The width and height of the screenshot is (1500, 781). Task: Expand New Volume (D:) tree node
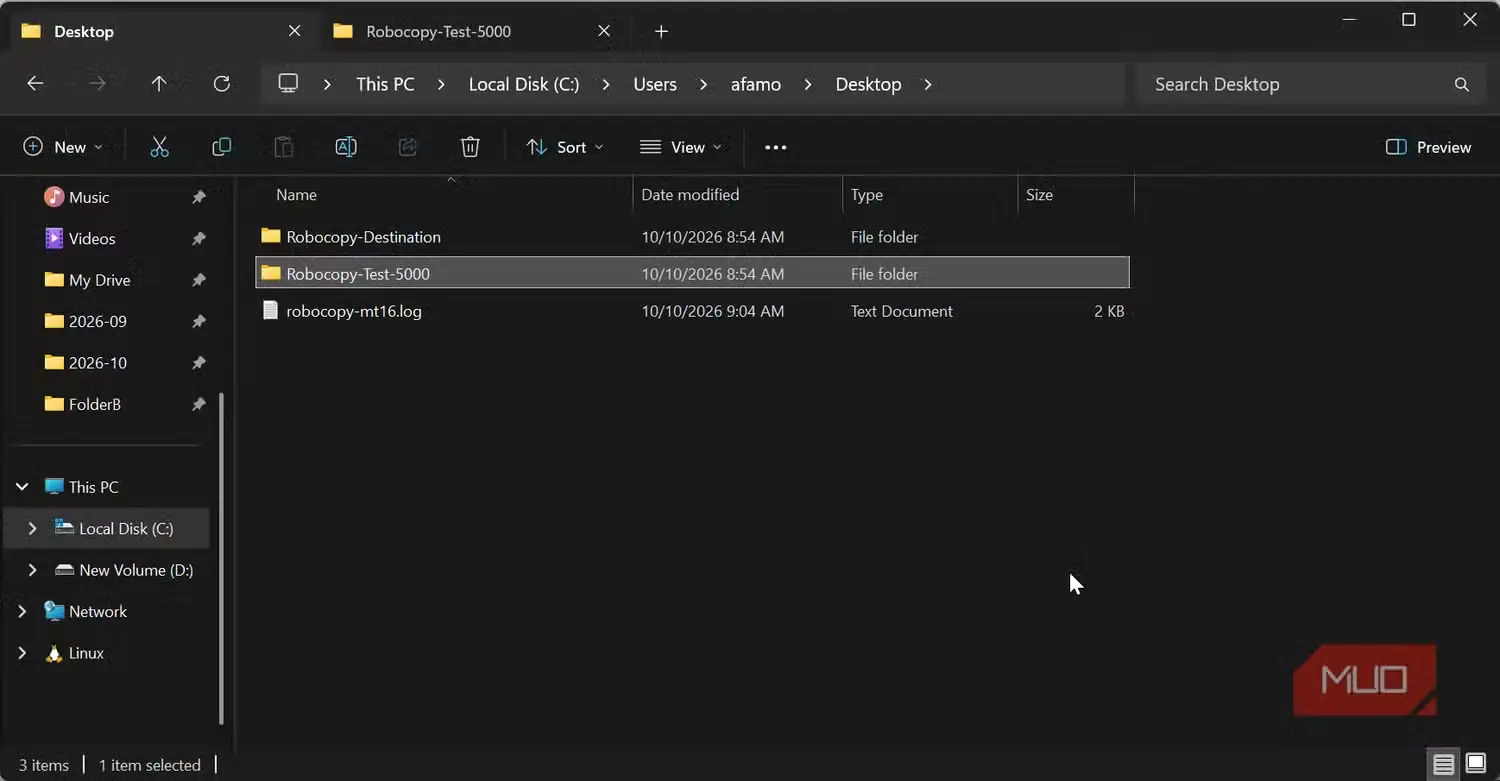(x=32, y=570)
